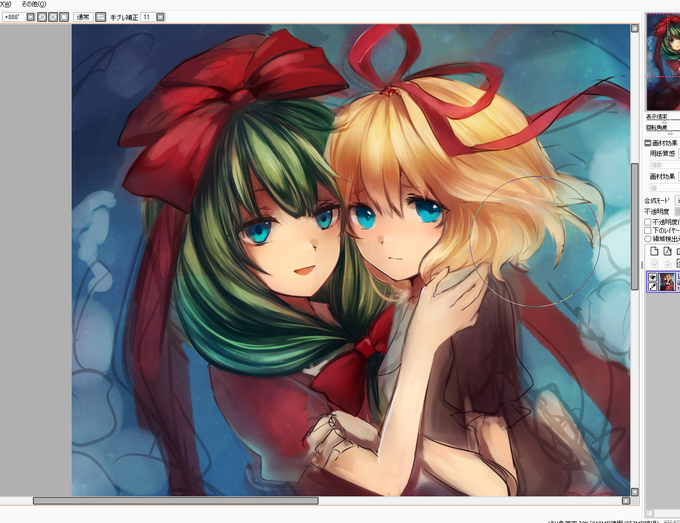Toggle layer visibility eye icon
Image resolution: width=680 pixels, height=523 pixels.
(x=652, y=277)
